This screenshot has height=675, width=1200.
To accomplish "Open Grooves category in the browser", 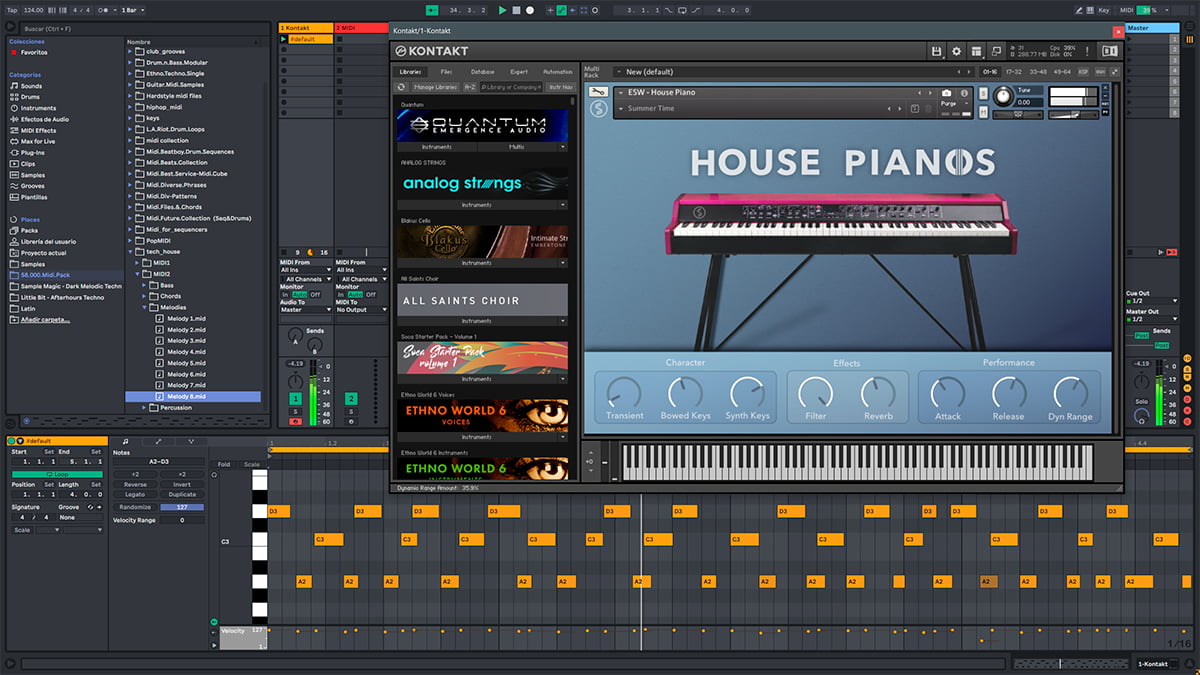I will tap(32, 186).
